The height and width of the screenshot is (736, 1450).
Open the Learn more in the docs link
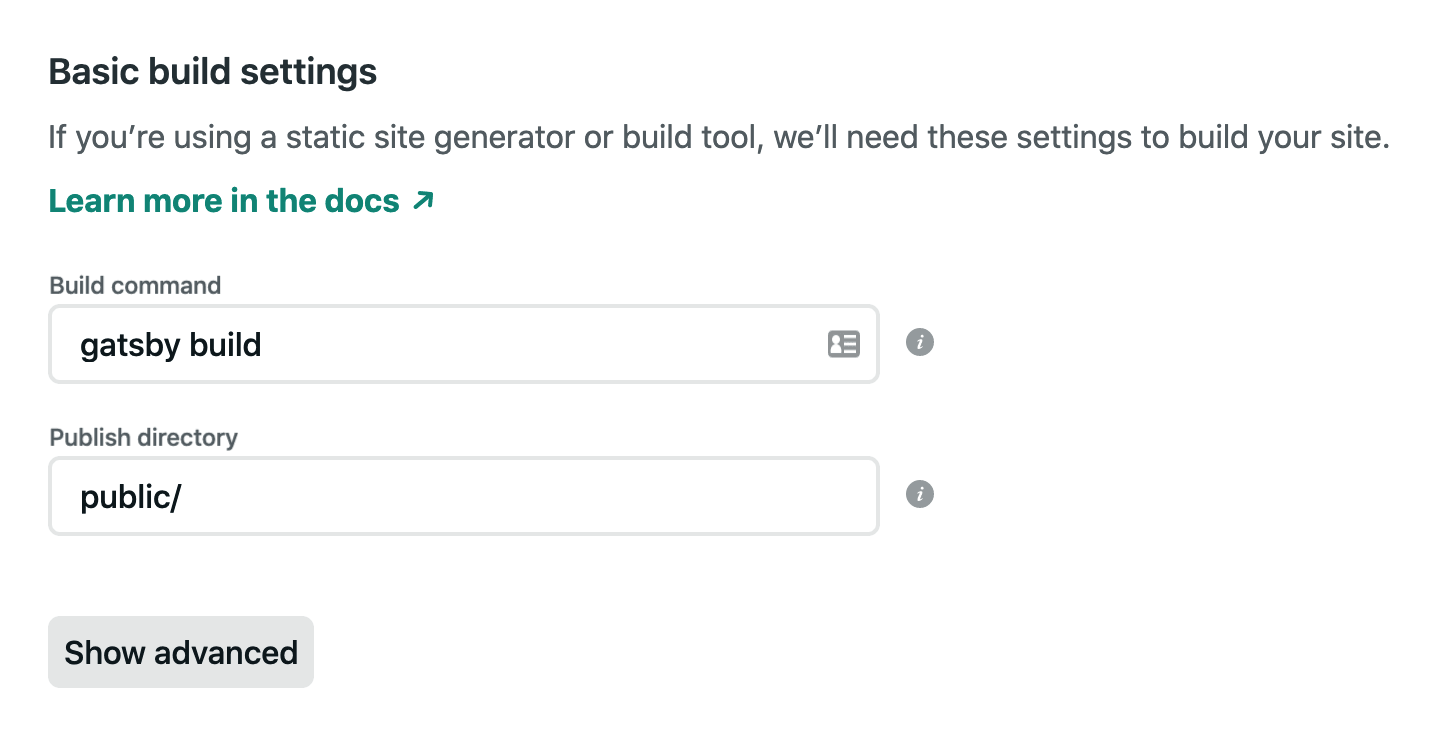241,201
